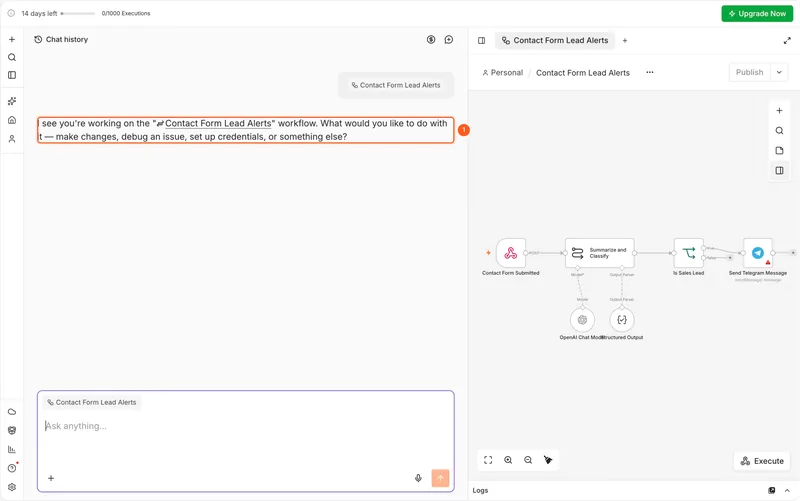Add a node with canvas plus button
This screenshot has height=501, width=800.
[x=779, y=111]
